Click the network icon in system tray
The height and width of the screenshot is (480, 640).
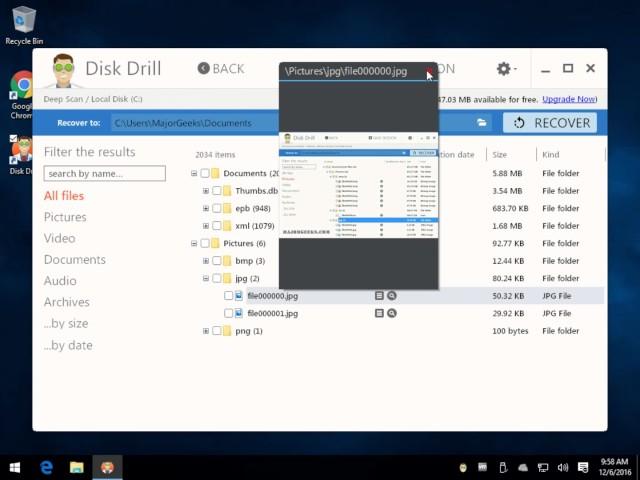543,467
